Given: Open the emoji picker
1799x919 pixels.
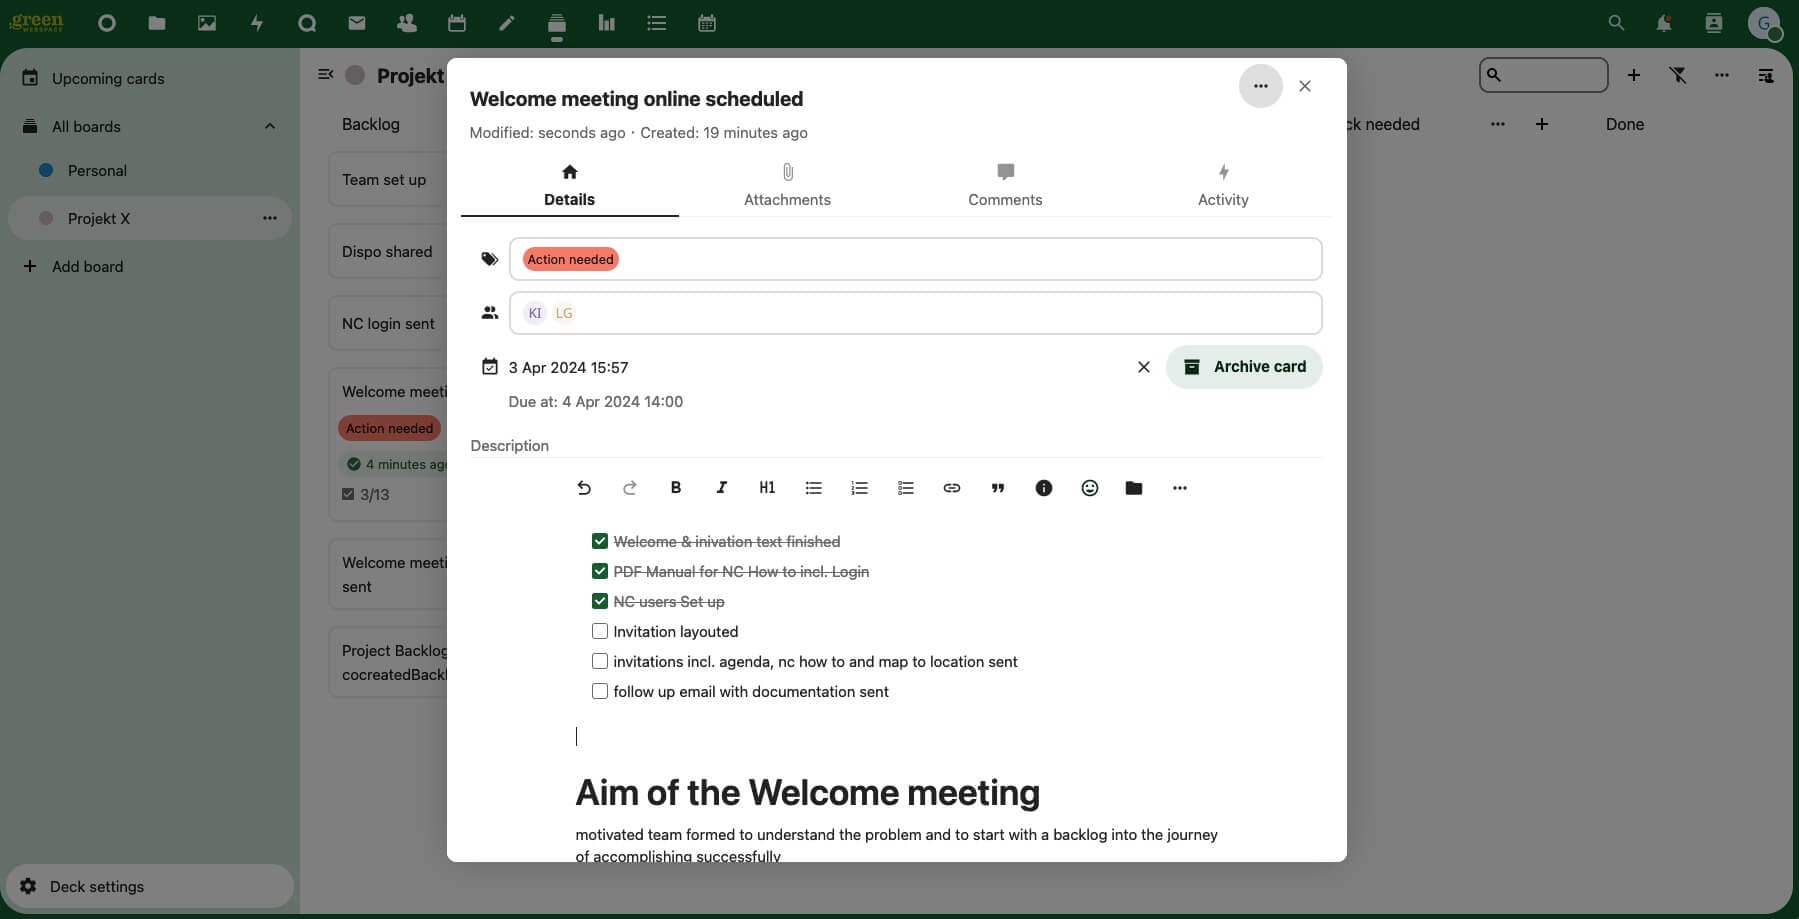Looking at the screenshot, I should click(x=1089, y=488).
